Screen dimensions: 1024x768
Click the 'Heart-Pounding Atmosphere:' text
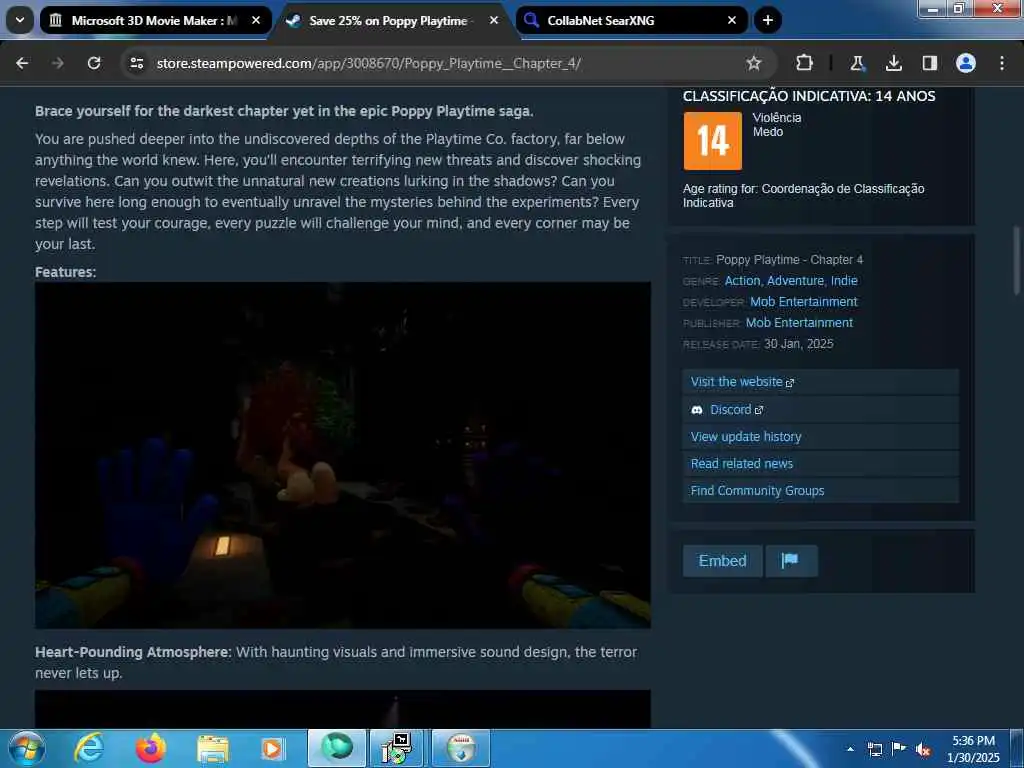[x=133, y=652]
